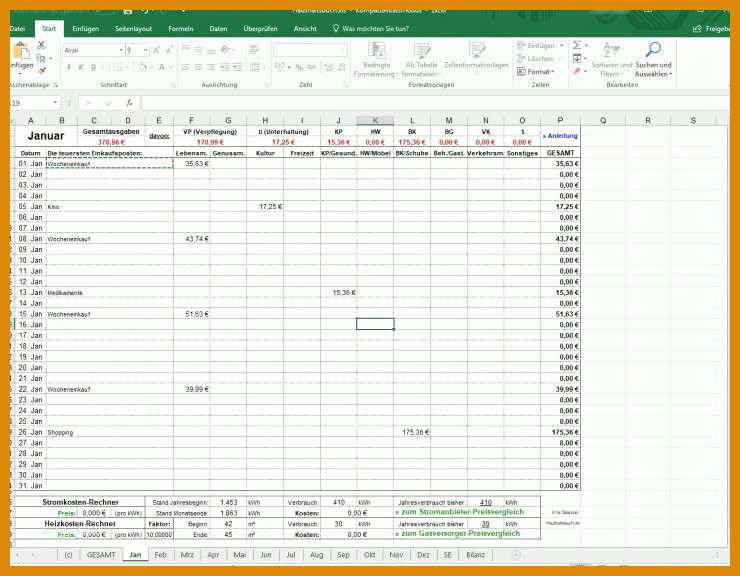Switch to the Dez sheet tab
This screenshot has height=576, width=740.
pos(423,555)
